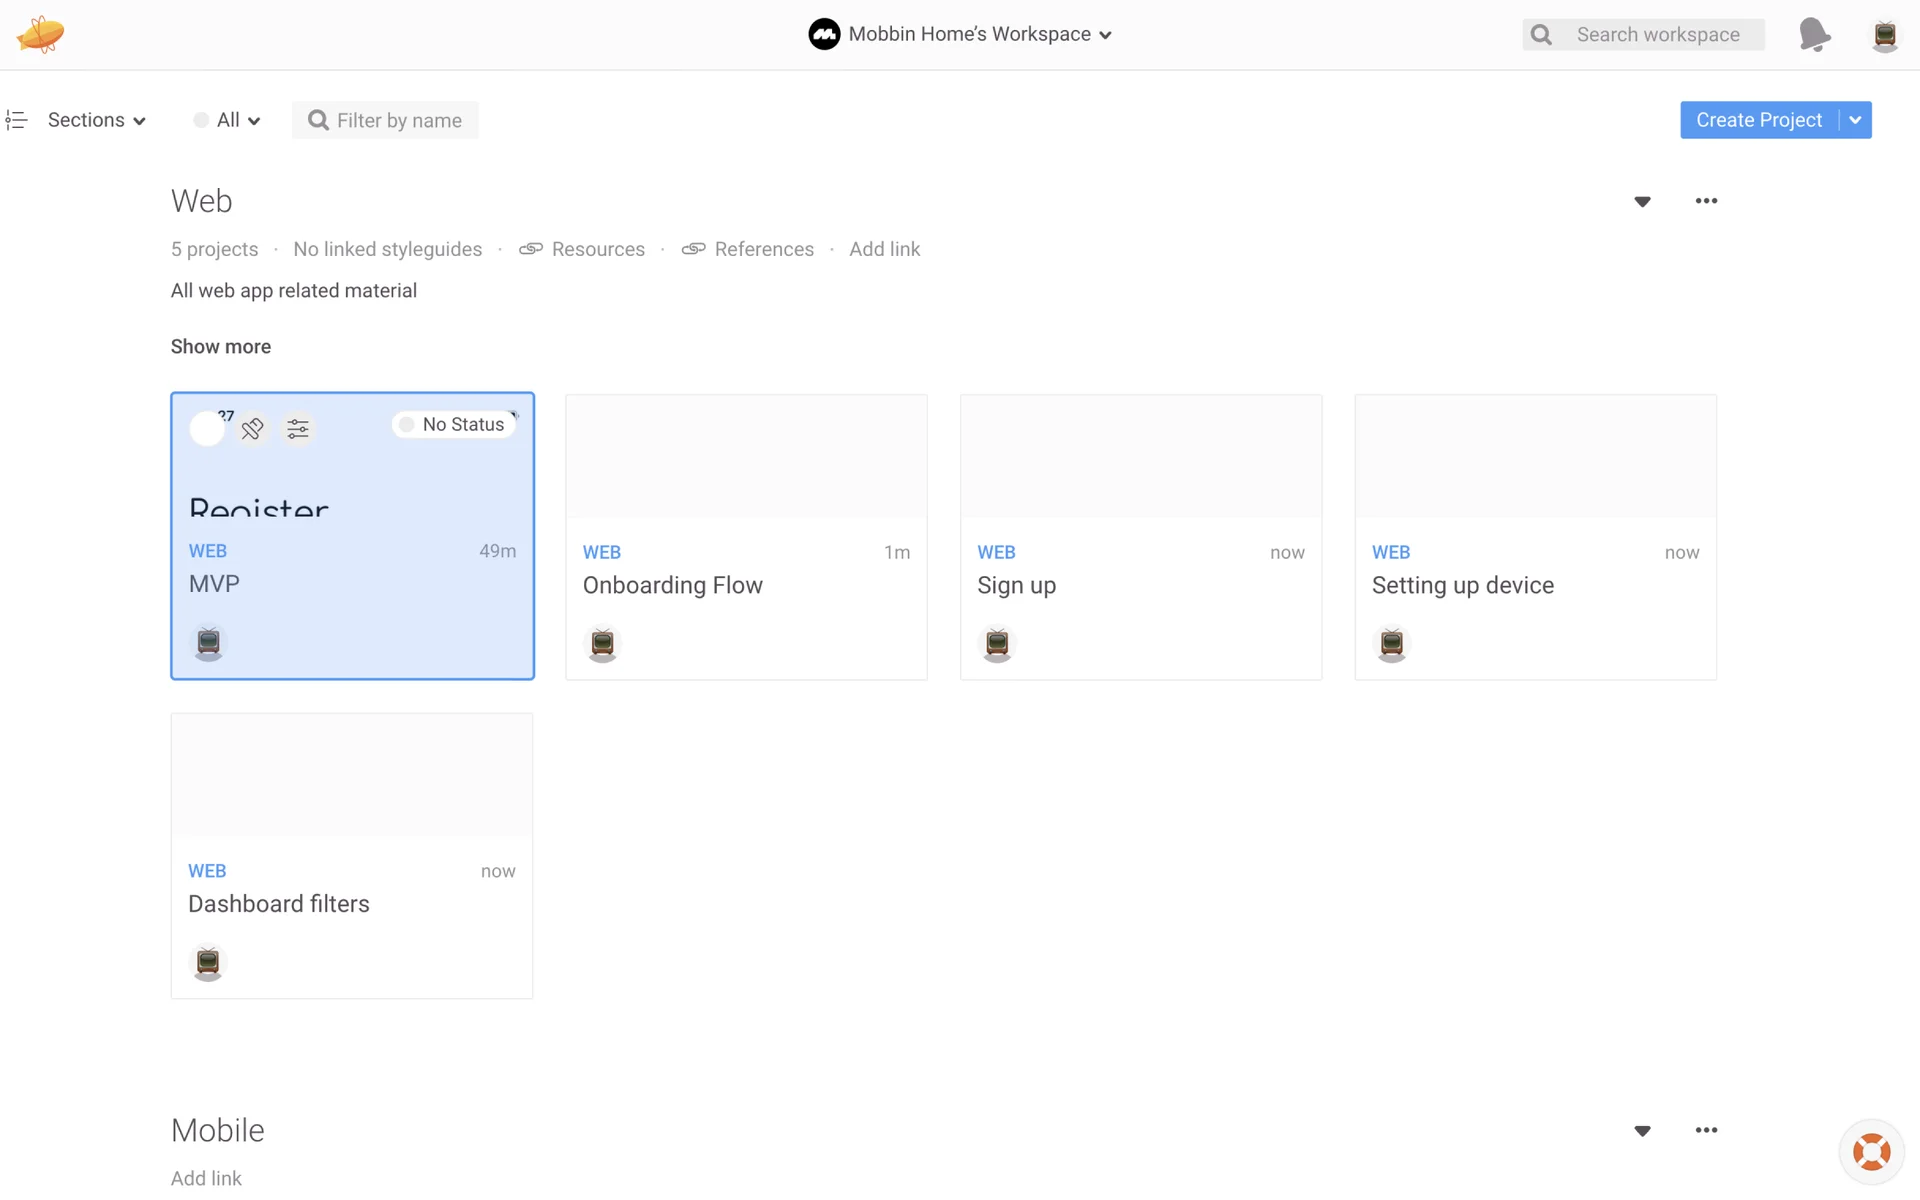1920x1200 pixels.
Task: Open Create Project dropdown arrow
Action: tap(1855, 120)
